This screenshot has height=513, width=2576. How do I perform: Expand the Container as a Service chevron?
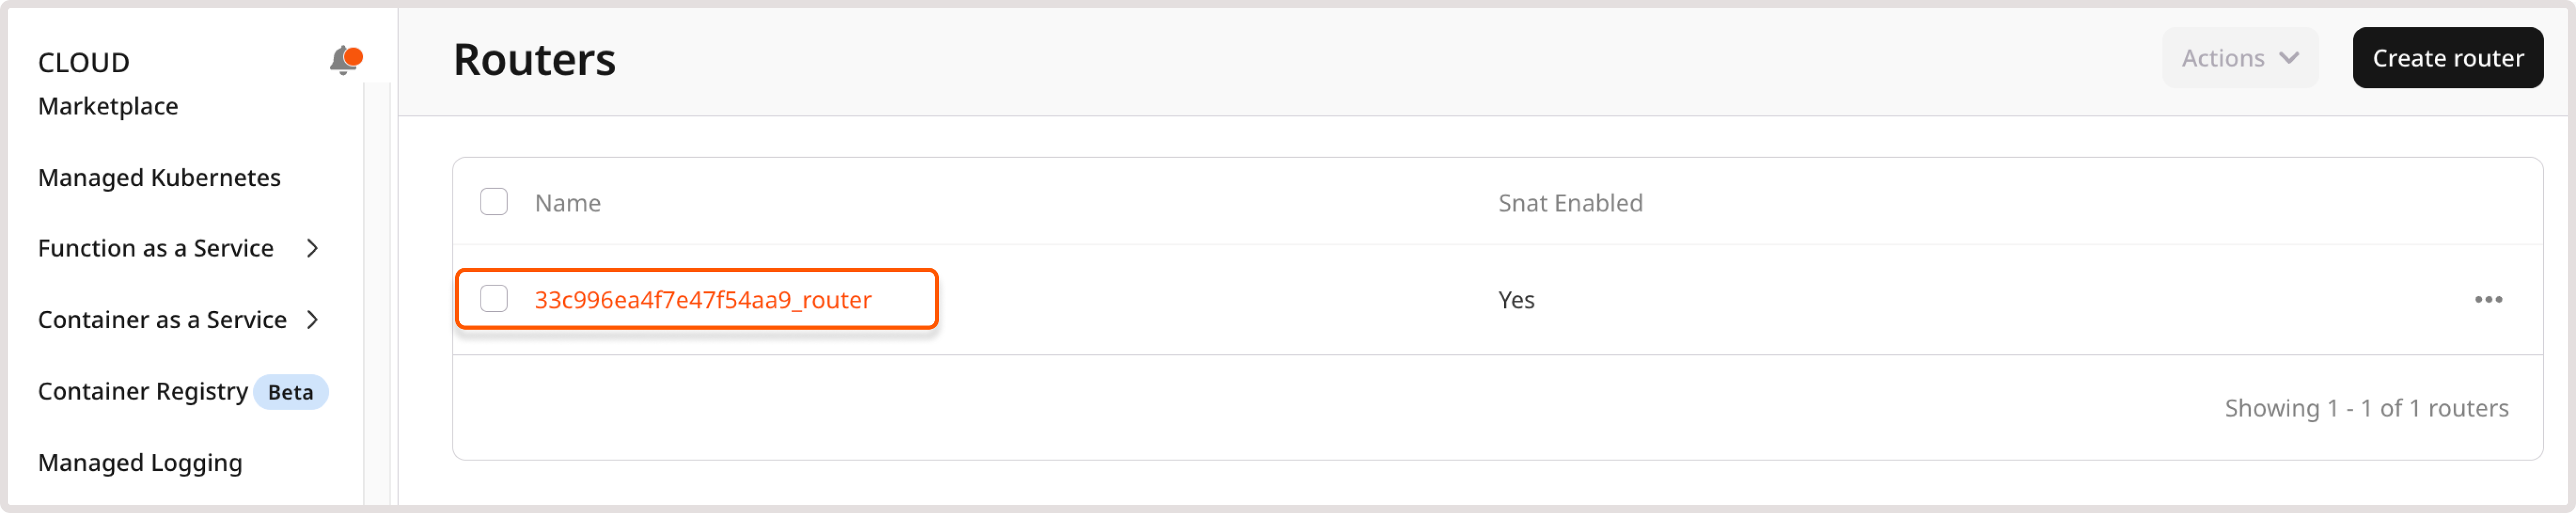coord(312,320)
